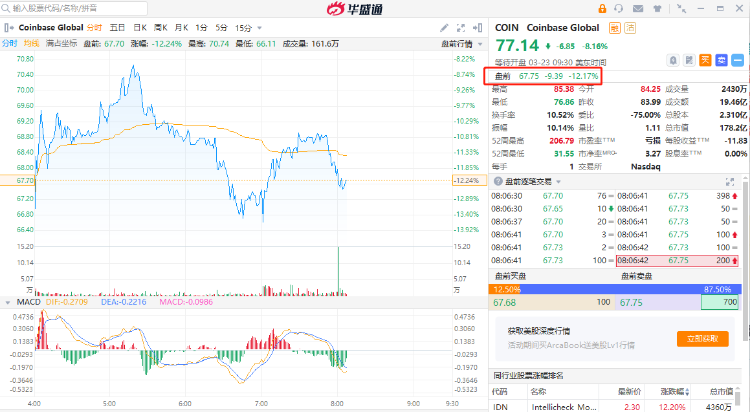
Task: Click the search magnifier icon
Action: (6, 8)
